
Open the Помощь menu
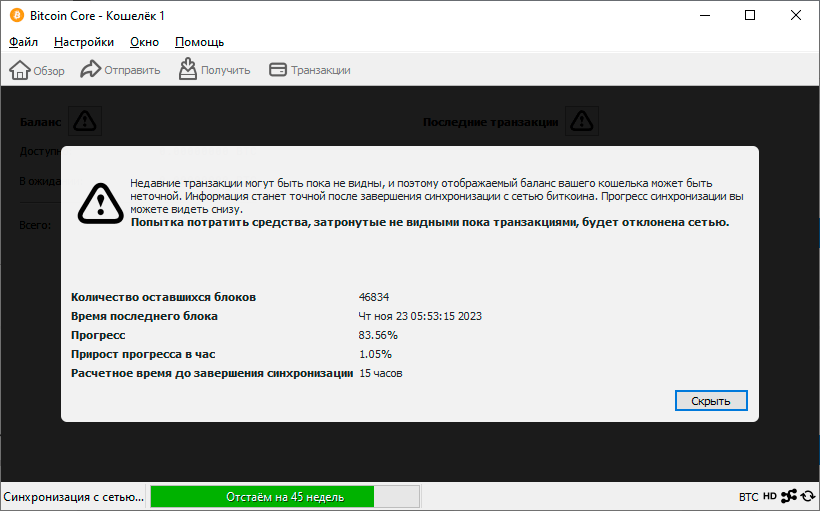[199, 42]
